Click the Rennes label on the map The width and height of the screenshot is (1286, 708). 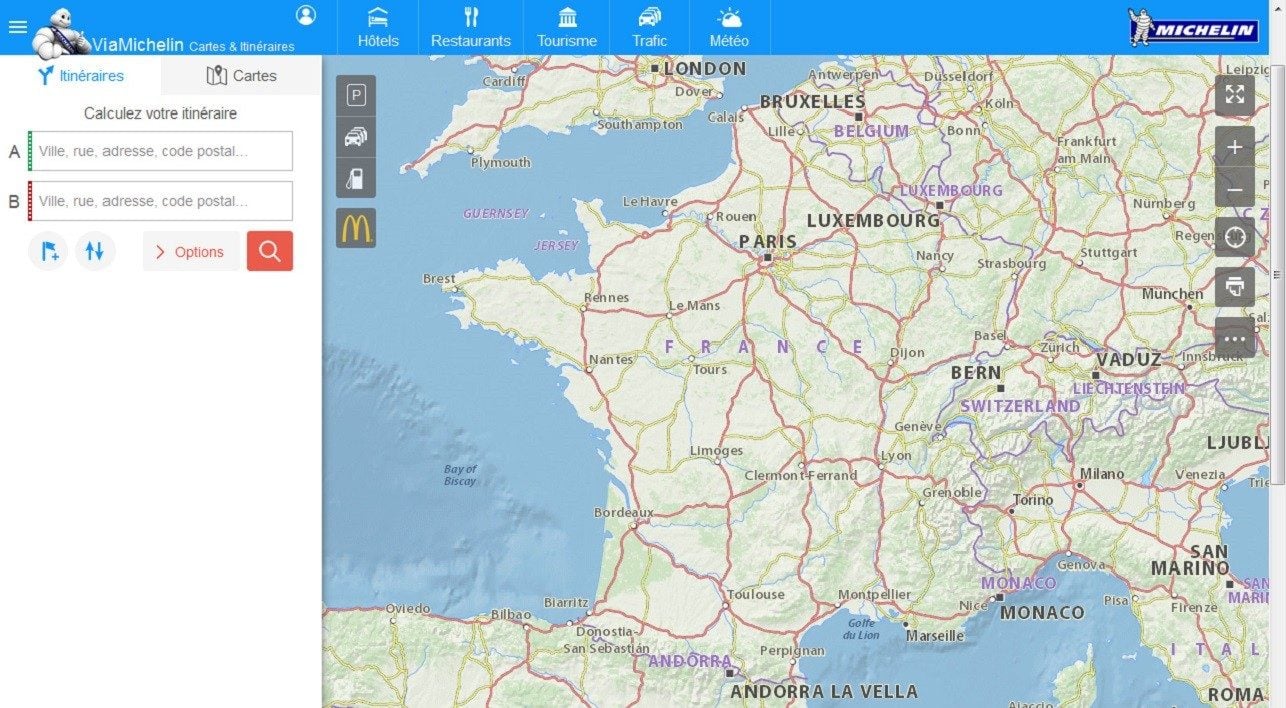(606, 297)
